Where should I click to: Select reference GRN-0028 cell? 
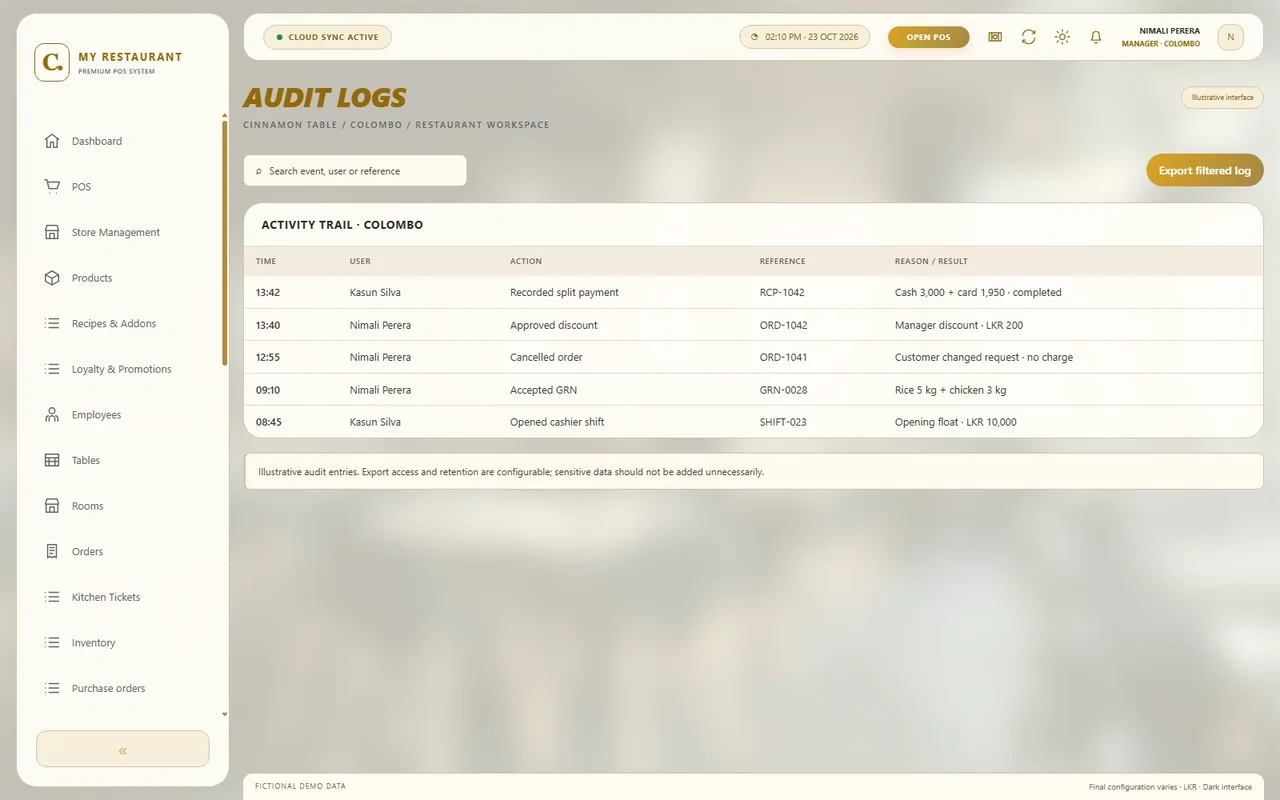[783, 390]
